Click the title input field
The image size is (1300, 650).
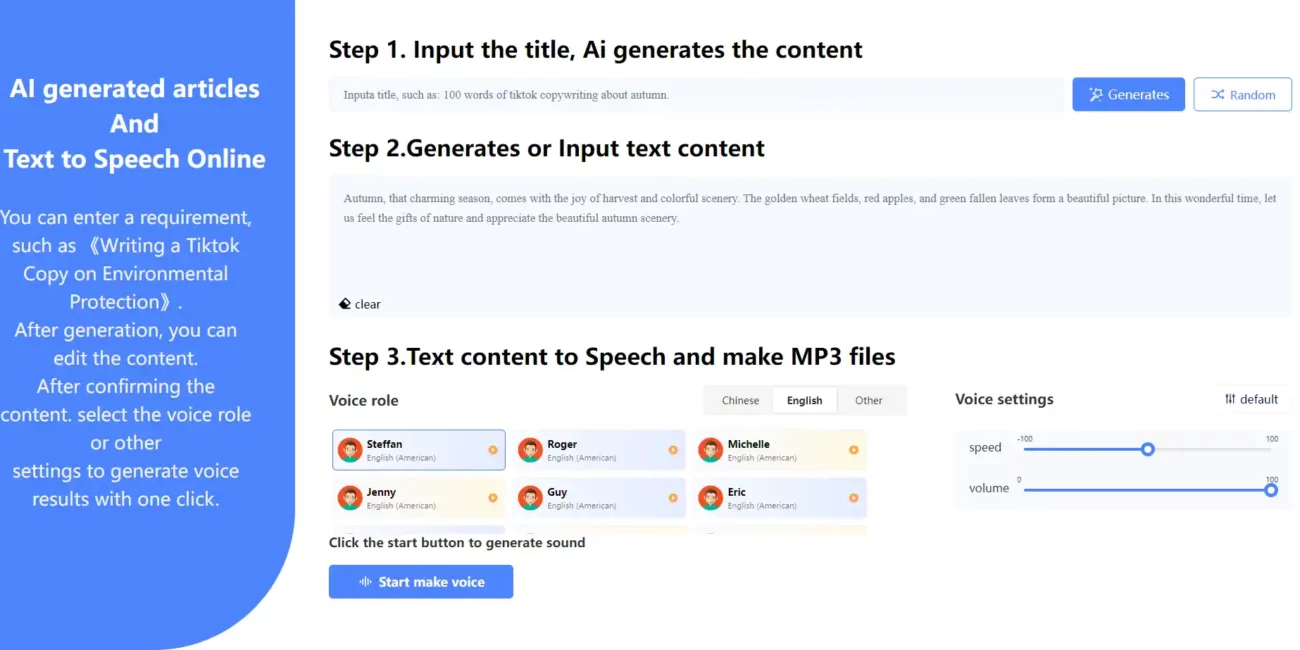(699, 95)
